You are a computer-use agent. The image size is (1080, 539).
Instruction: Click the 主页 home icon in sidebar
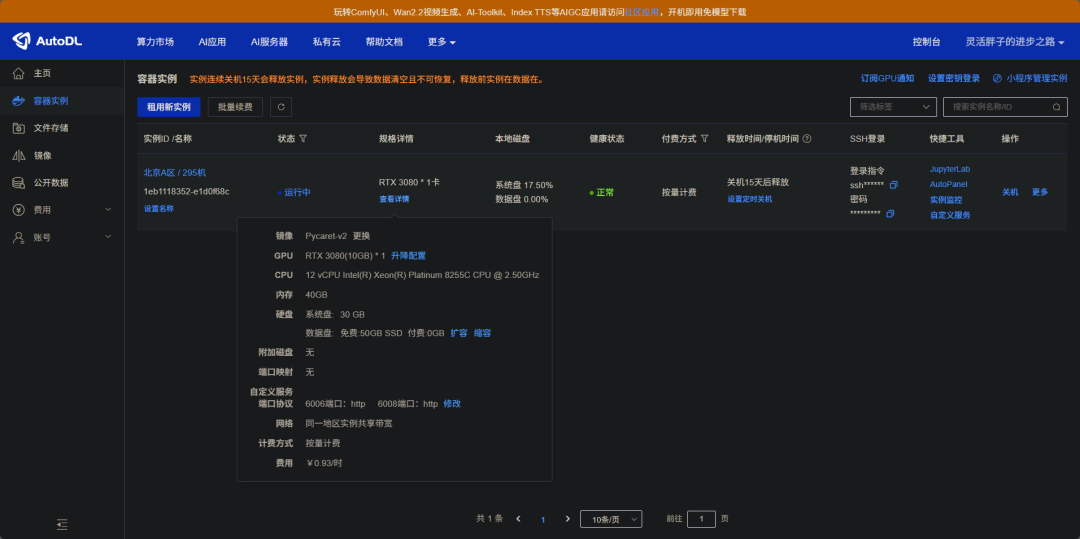(19, 73)
